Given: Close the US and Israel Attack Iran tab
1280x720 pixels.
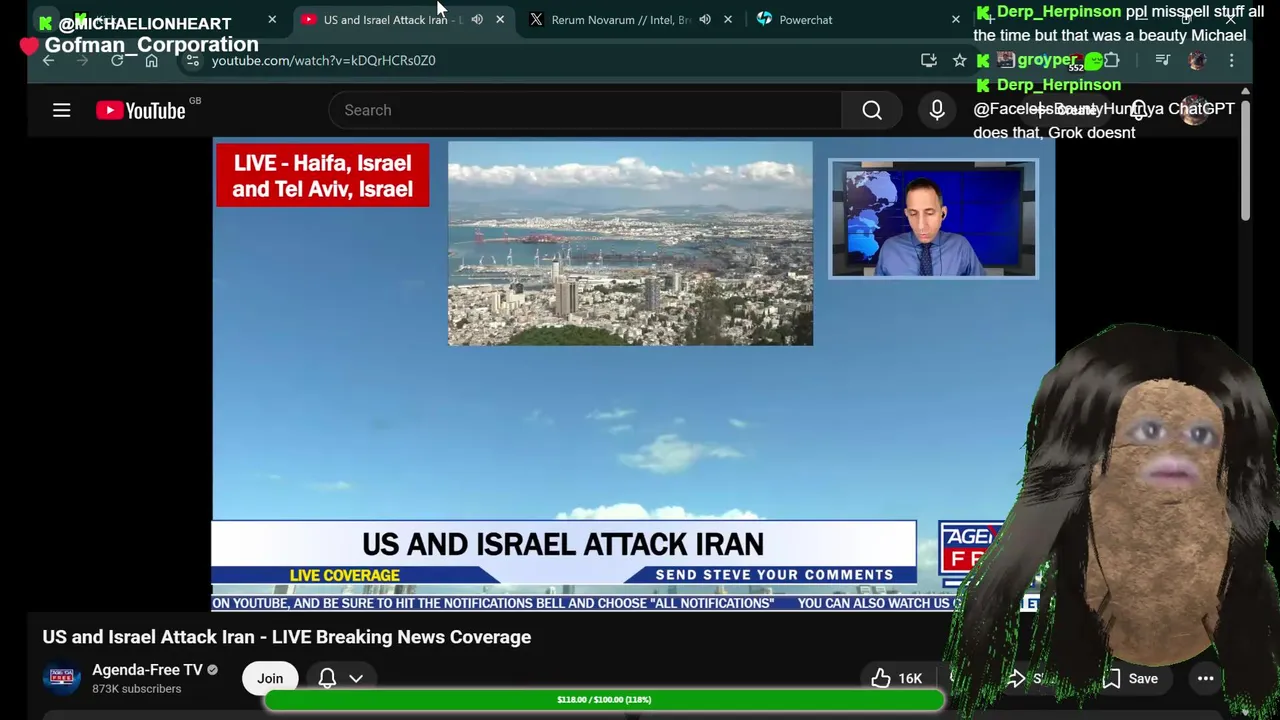Looking at the screenshot, I should coord(500,19).
